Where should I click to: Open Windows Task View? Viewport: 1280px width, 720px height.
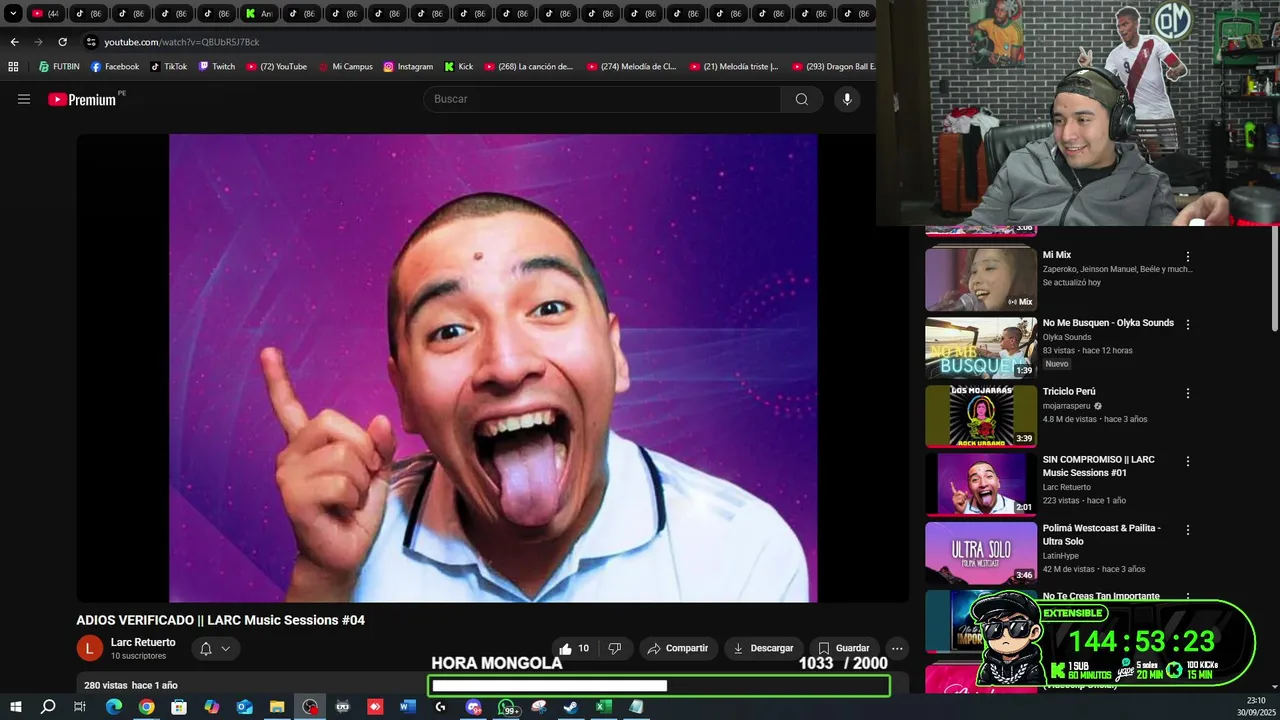tap(80, 707)
